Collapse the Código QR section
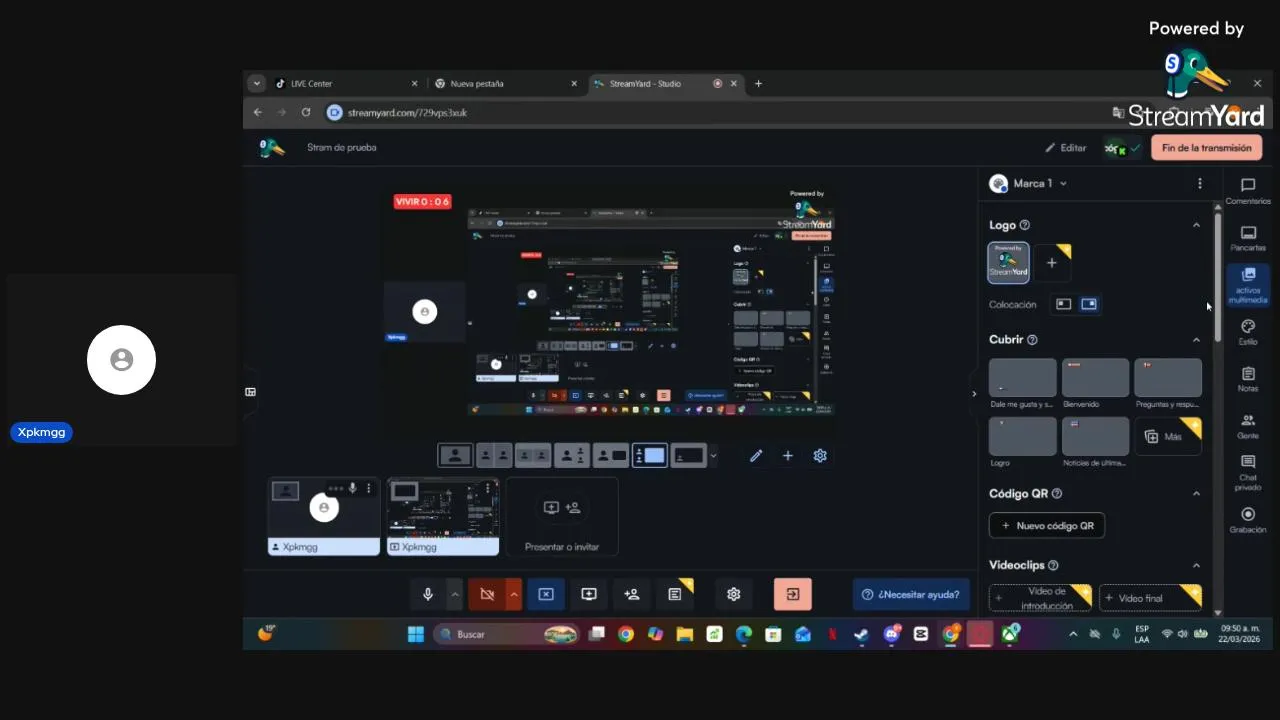Screen dimensions: 1280x720 (x=1196, y=494)
